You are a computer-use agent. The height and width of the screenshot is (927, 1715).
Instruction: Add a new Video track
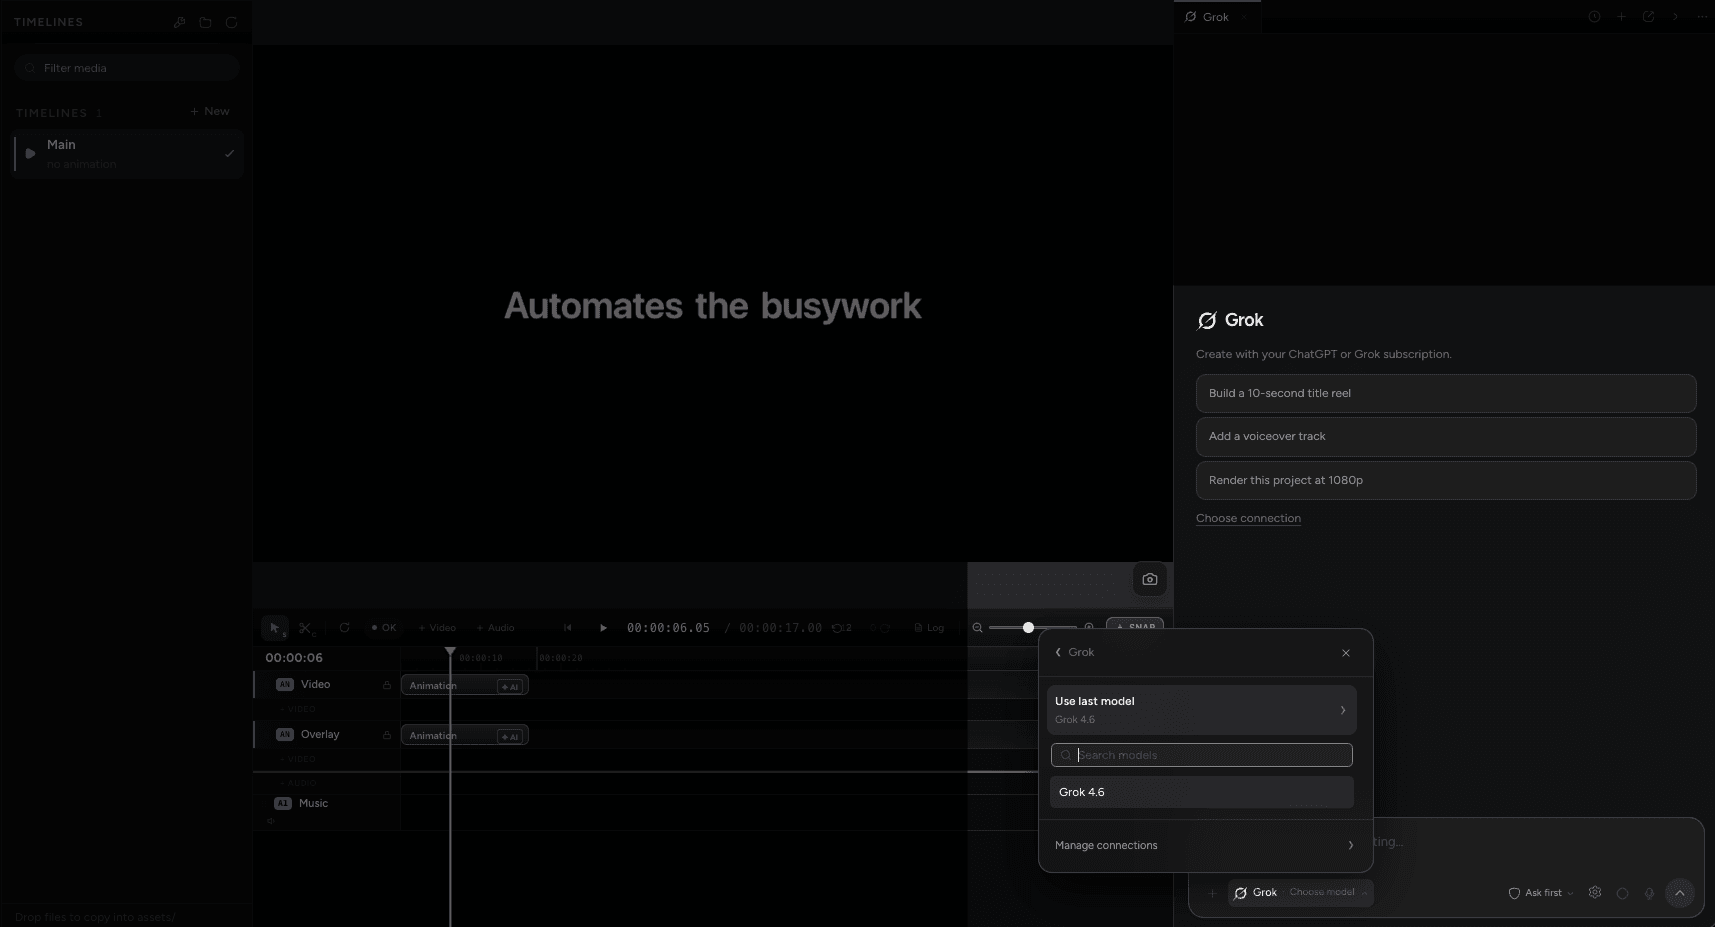pos(437,628)
